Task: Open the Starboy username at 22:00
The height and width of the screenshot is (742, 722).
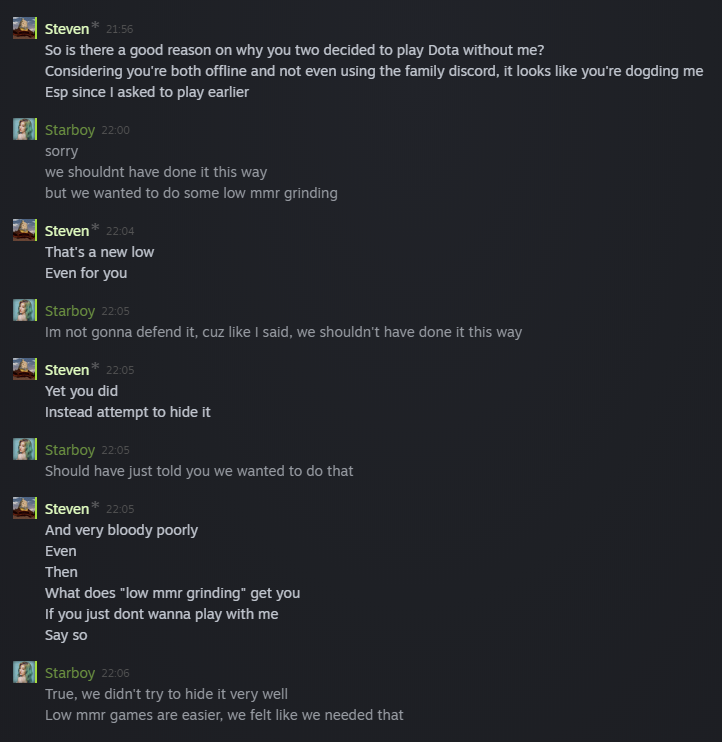Action: [70, 130]
